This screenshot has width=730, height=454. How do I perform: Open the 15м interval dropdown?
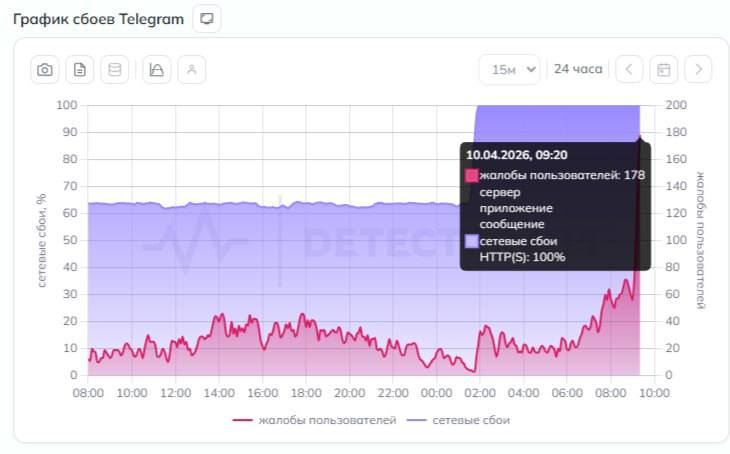pos(510,70)
